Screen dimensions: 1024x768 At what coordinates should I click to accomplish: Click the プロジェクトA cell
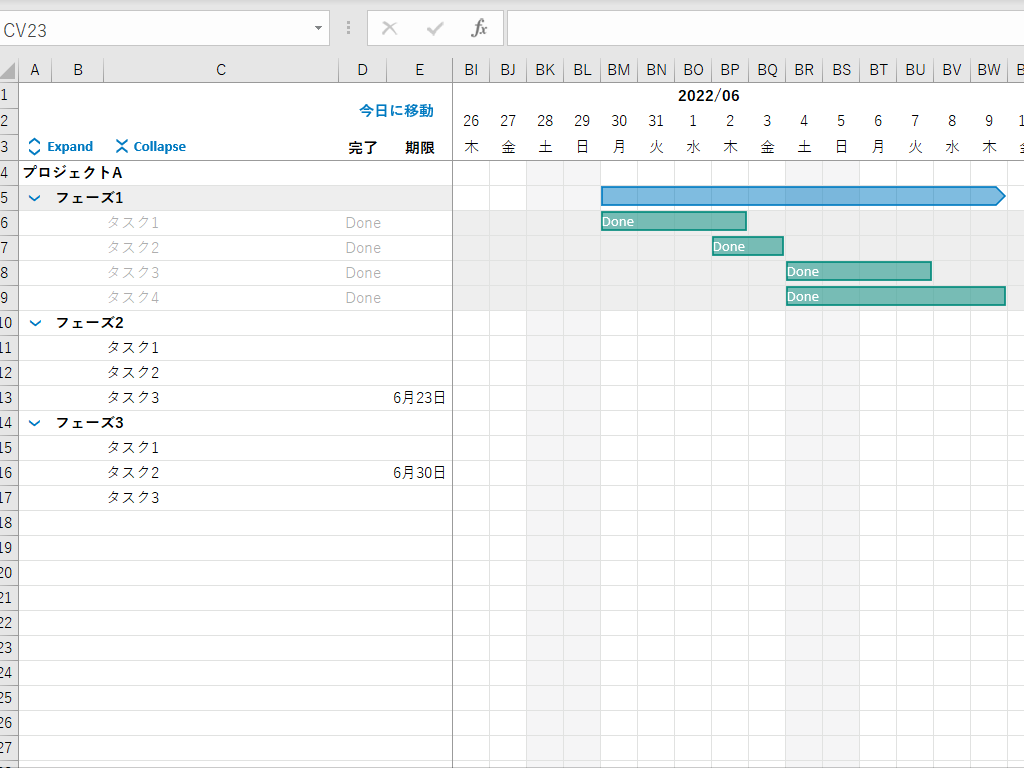[72, 172]
